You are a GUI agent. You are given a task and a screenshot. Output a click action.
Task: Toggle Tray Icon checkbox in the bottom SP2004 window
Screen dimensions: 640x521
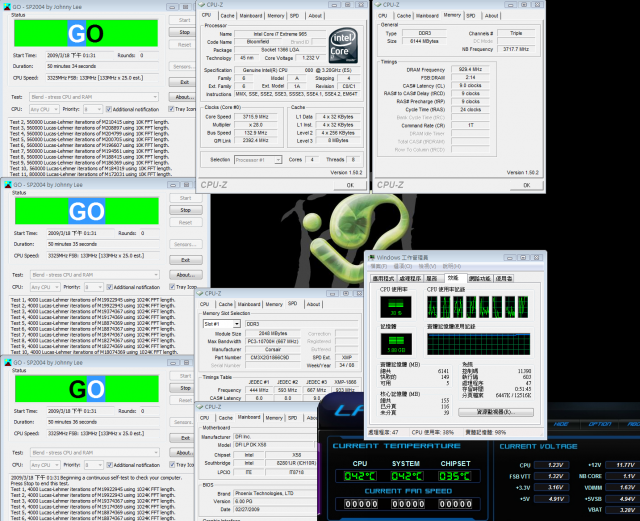pos(172,465)
